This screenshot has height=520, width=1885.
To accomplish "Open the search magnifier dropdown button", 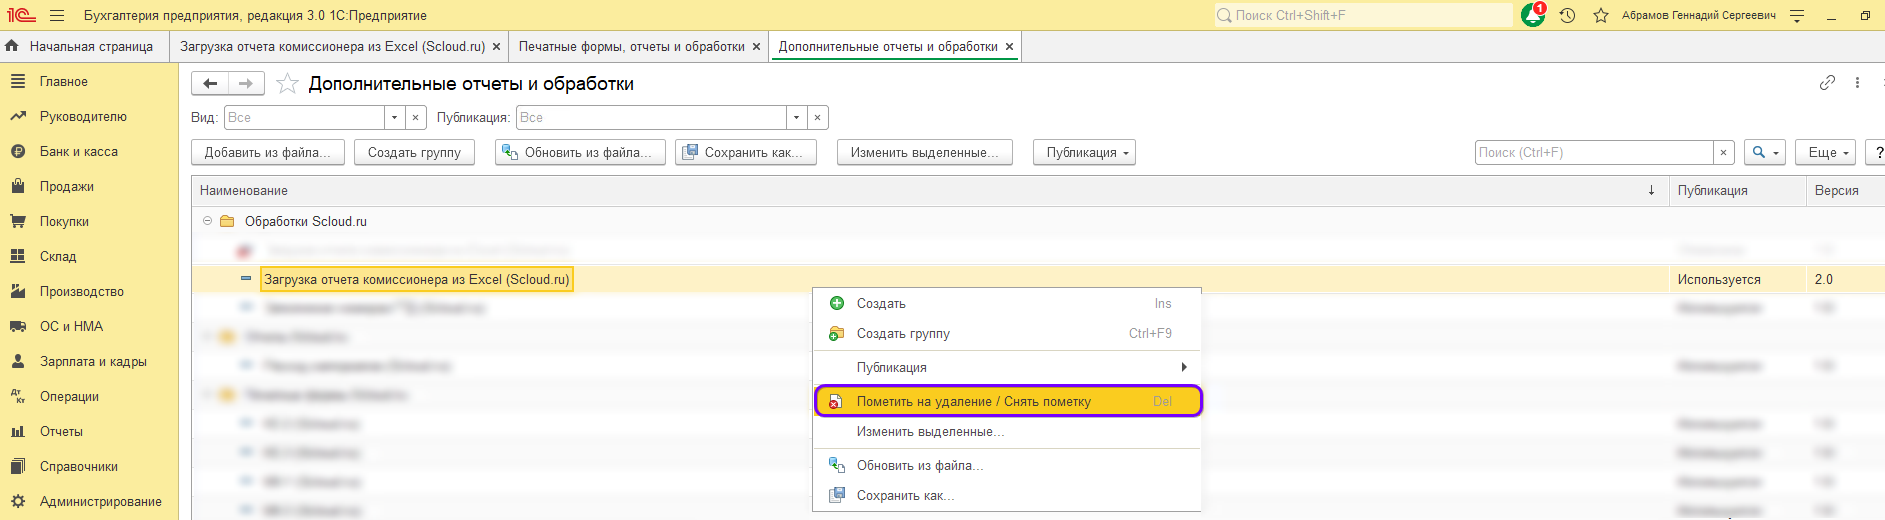I will coord(1765,152).
